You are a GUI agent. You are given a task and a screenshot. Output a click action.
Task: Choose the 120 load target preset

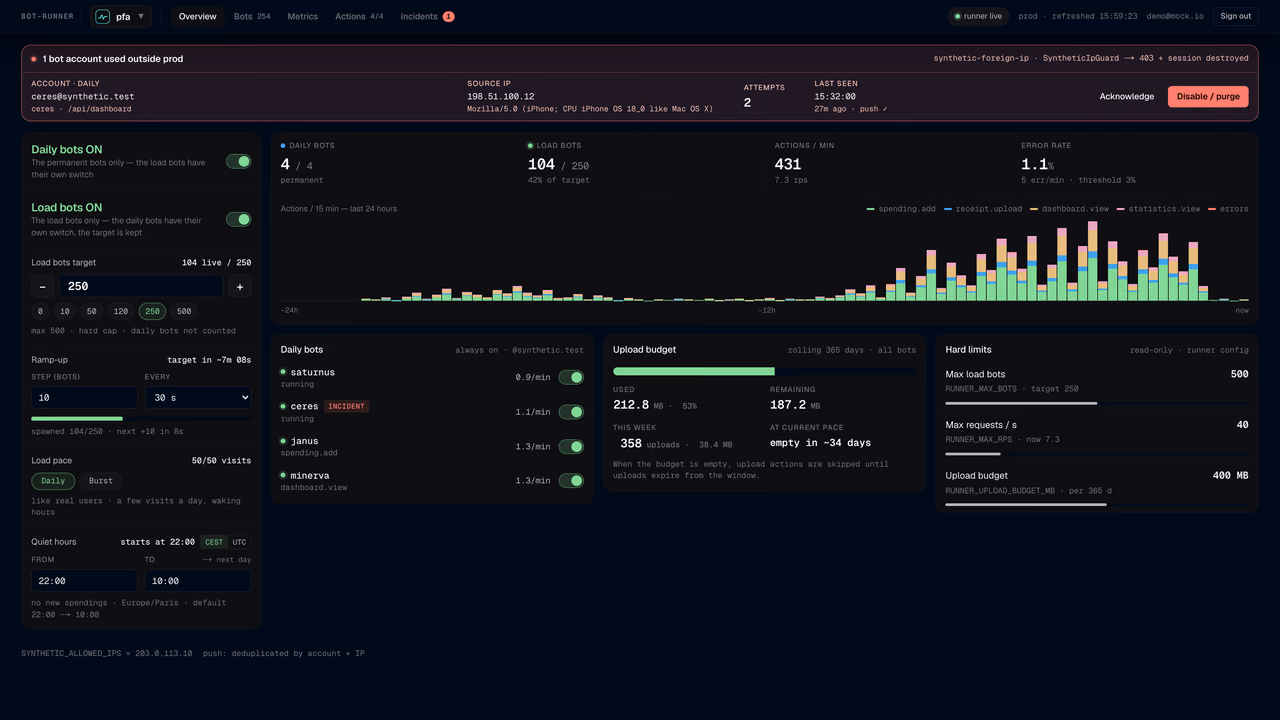(x=121, y=311)
